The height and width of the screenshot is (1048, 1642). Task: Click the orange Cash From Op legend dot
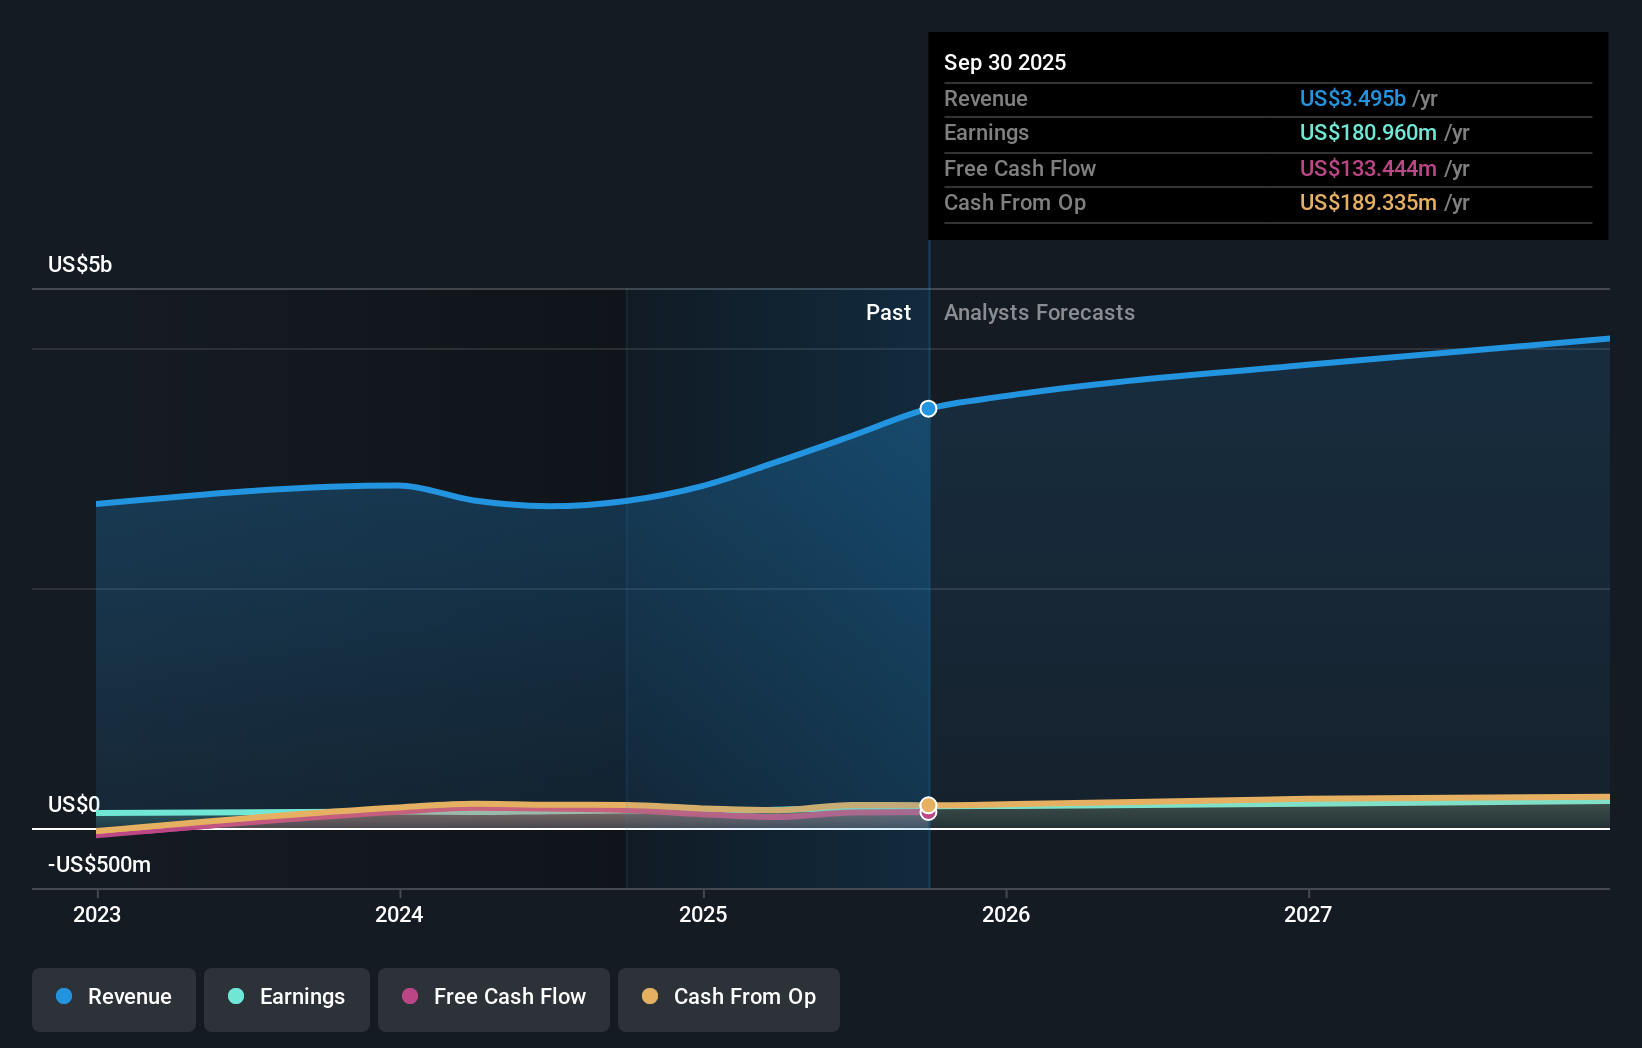point(650,997)
